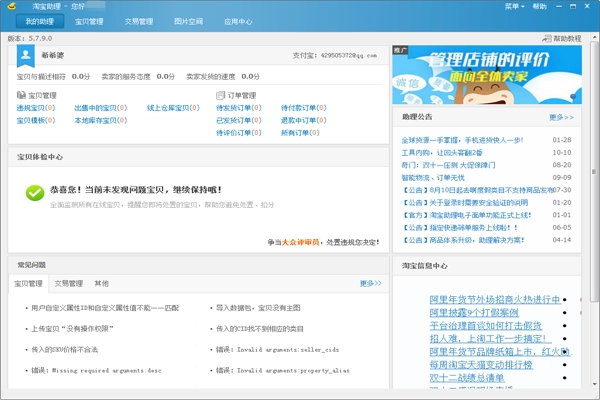Open 待评价订单(0) link
Screen dimensions: 600x400
[239, 133]
